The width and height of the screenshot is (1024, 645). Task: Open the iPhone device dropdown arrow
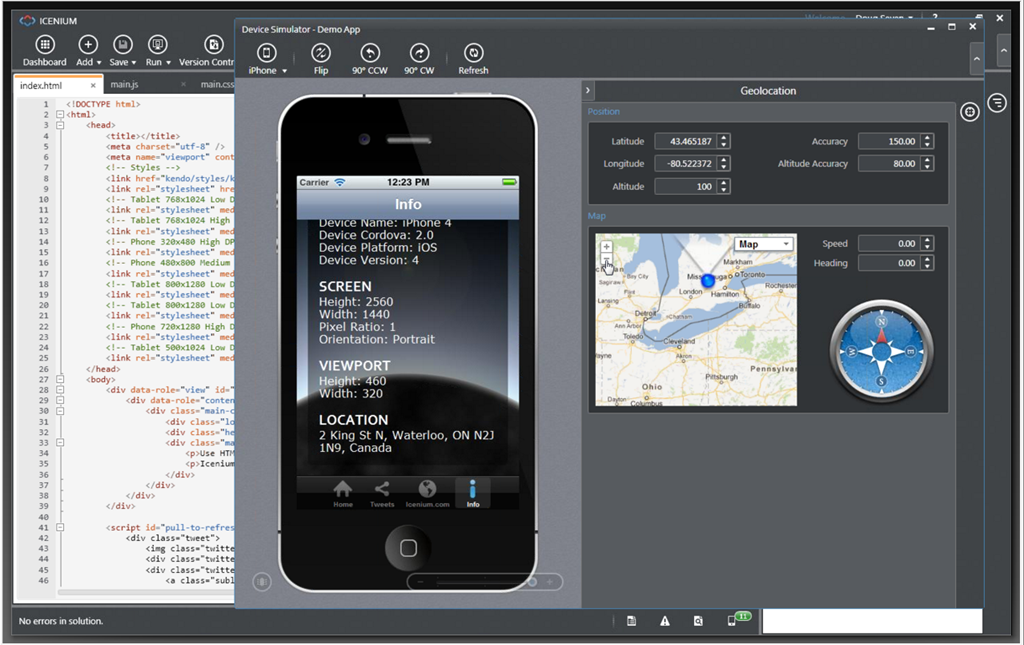(x=285, y=71)
